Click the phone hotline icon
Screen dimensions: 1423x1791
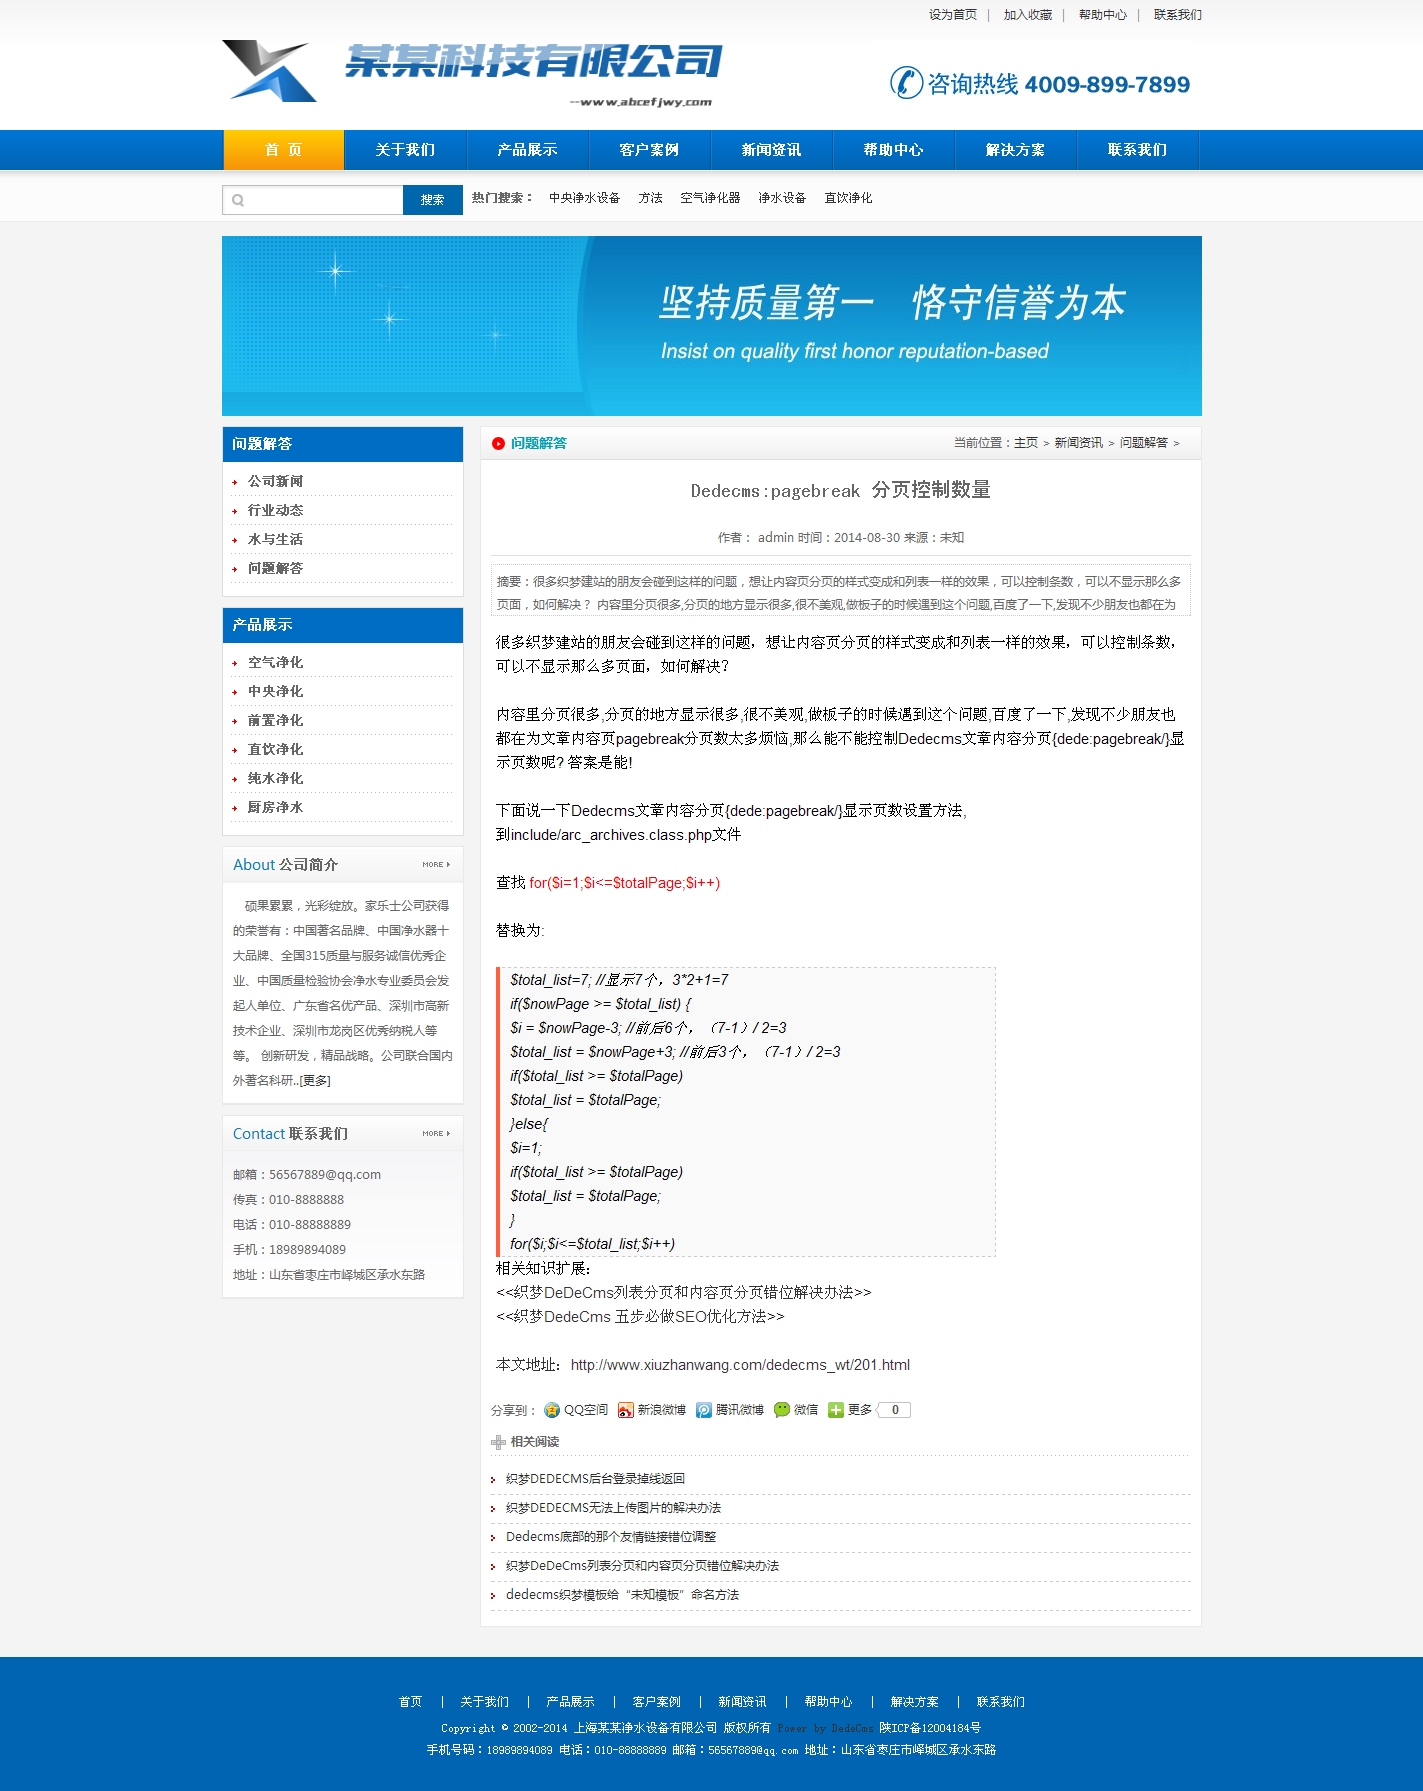[906, 83]
